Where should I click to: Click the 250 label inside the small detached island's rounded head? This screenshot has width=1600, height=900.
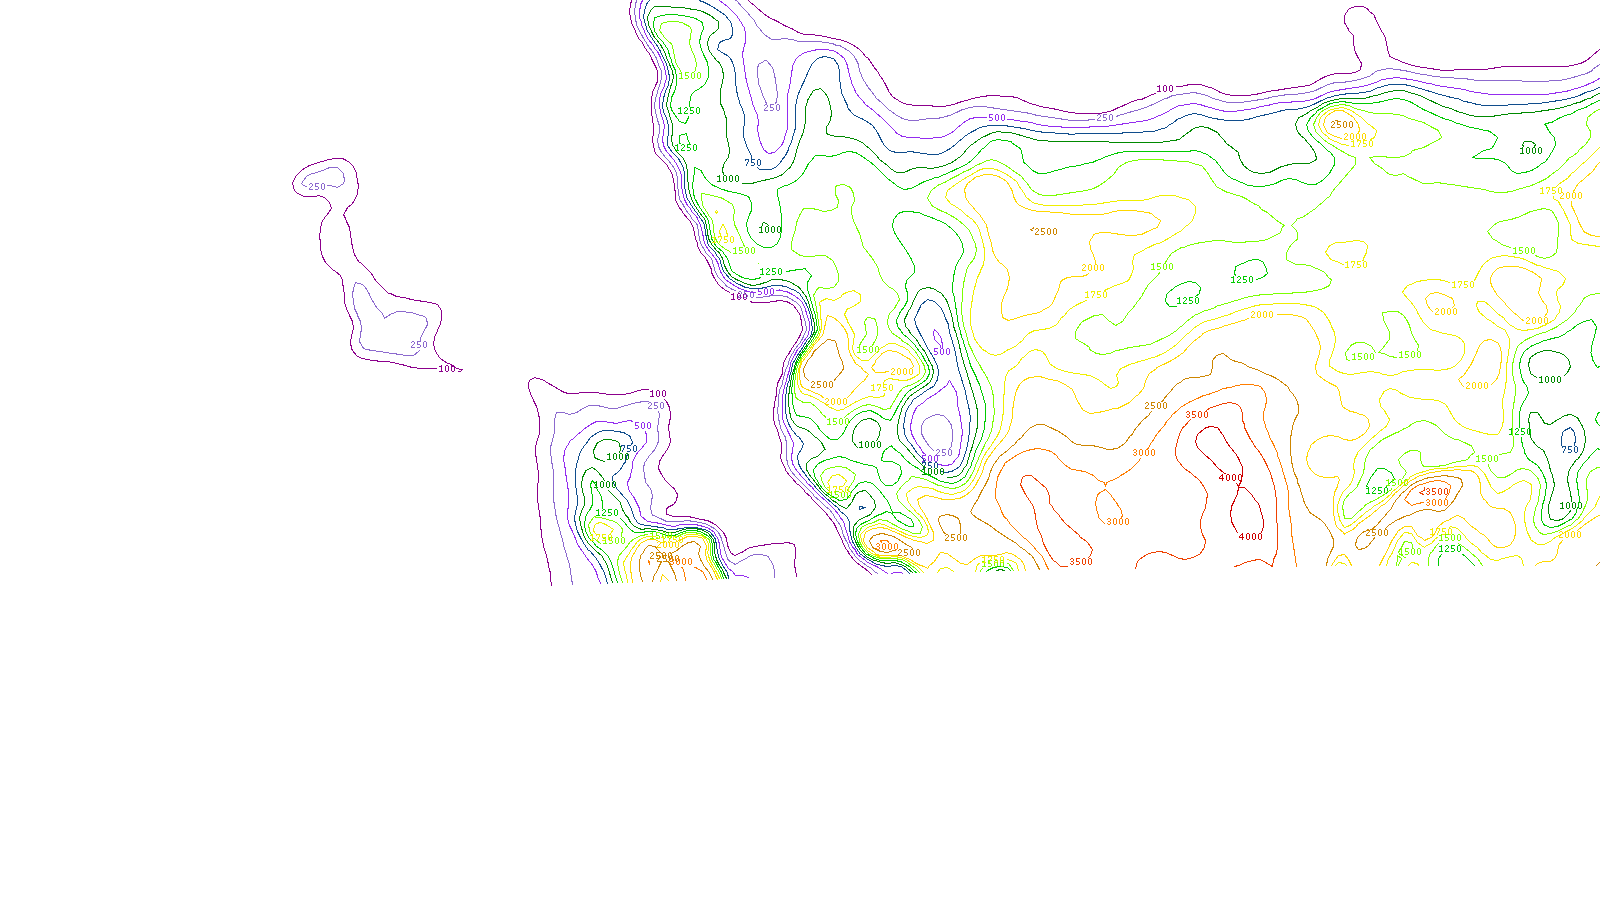coord(317,187)
